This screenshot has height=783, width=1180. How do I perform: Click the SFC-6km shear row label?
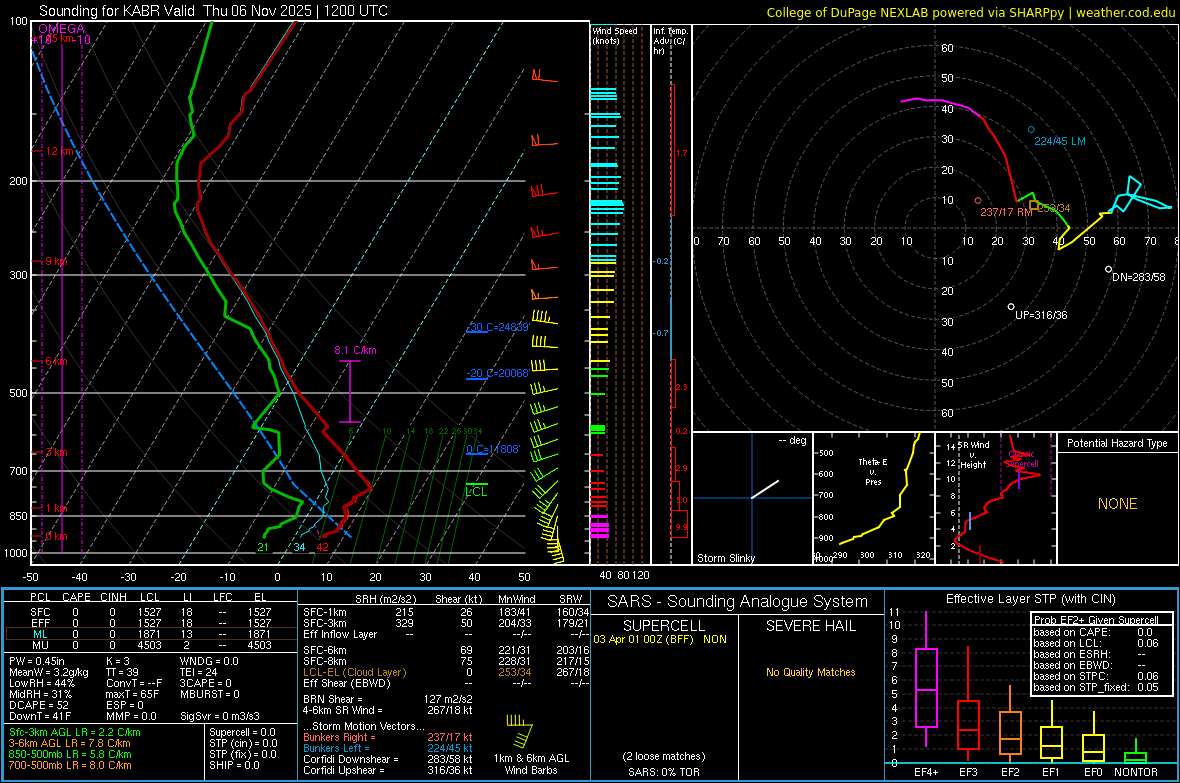[x=325, y=650]
